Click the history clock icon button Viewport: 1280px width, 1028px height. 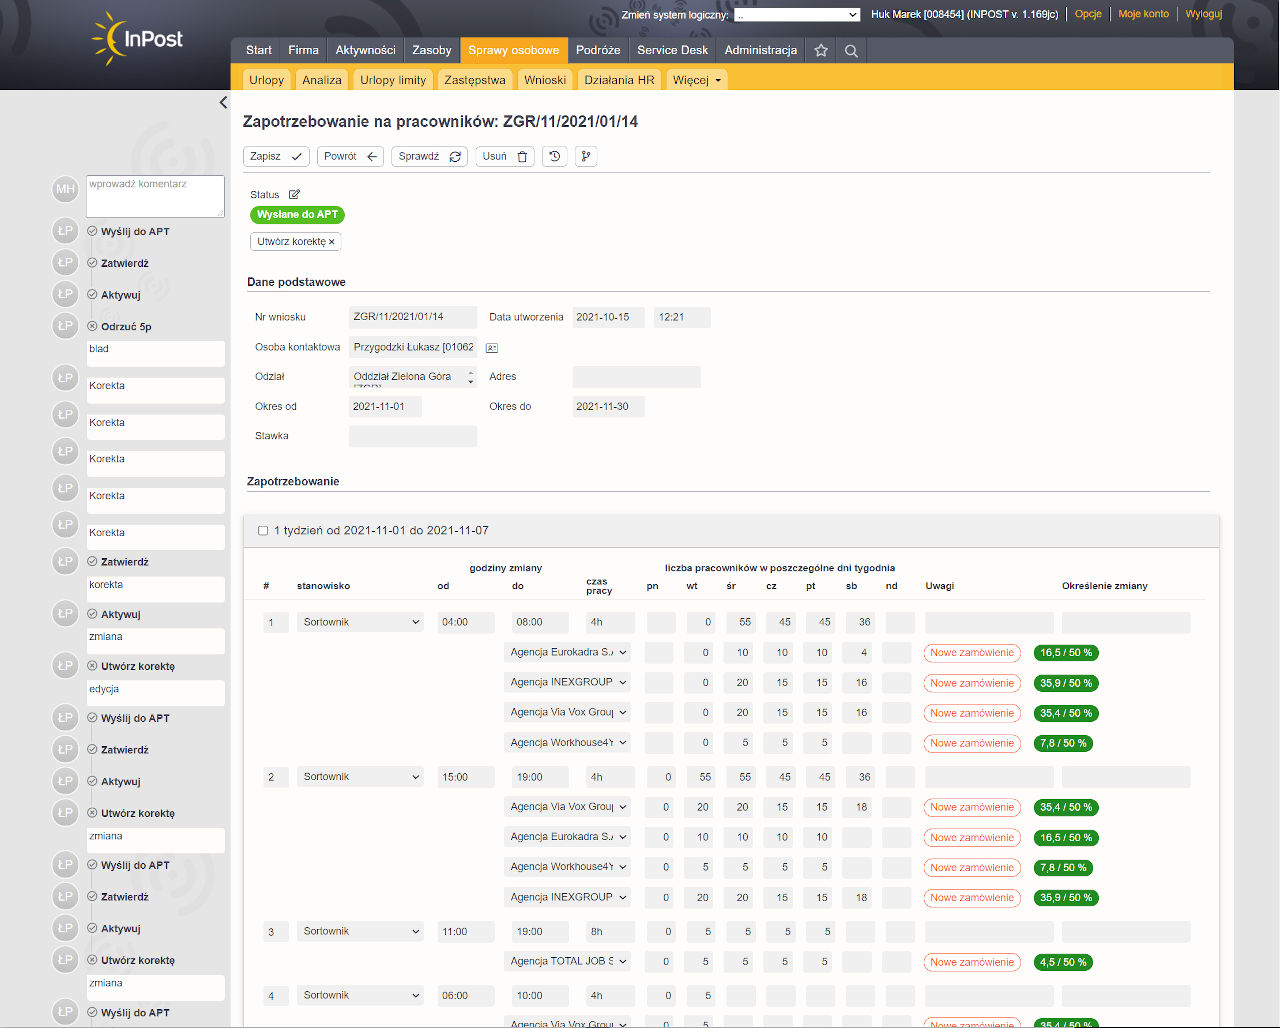[x=555, y=156]
